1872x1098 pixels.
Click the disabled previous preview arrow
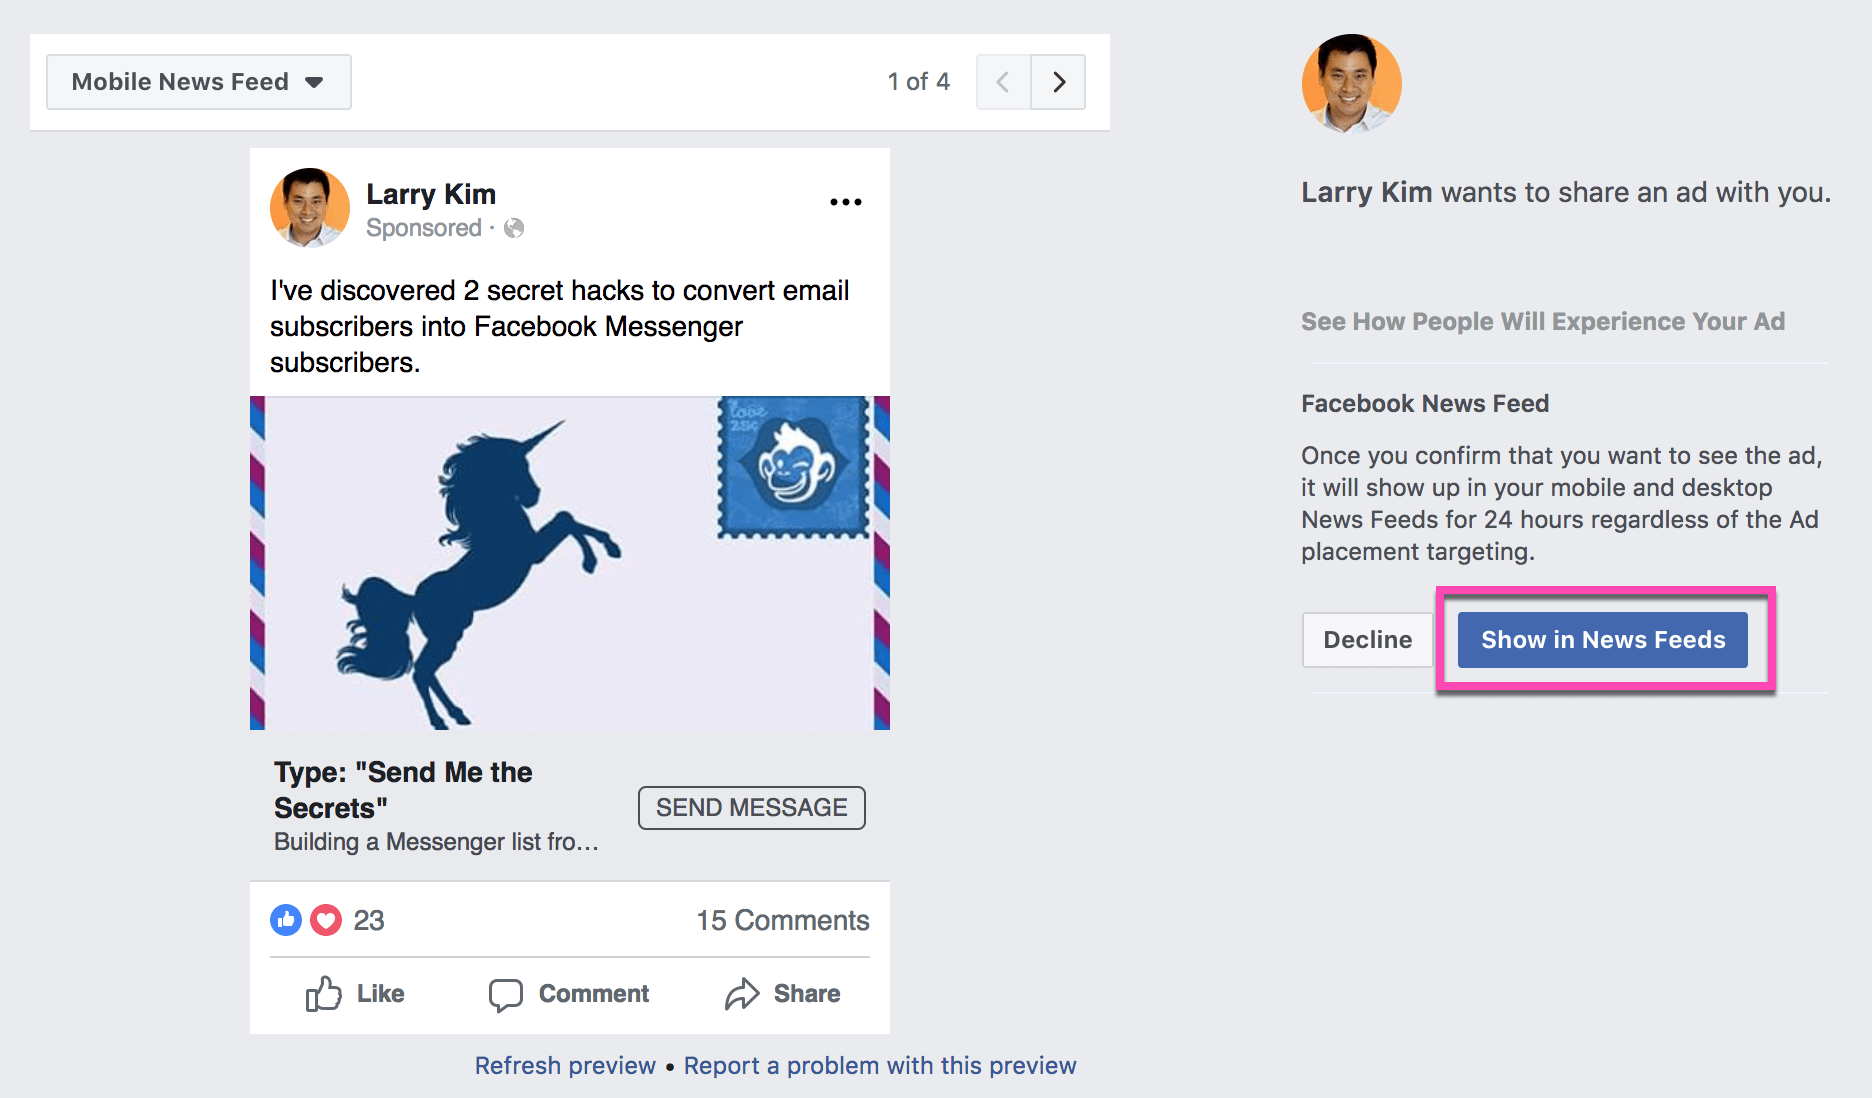[x=1002, y=81]
